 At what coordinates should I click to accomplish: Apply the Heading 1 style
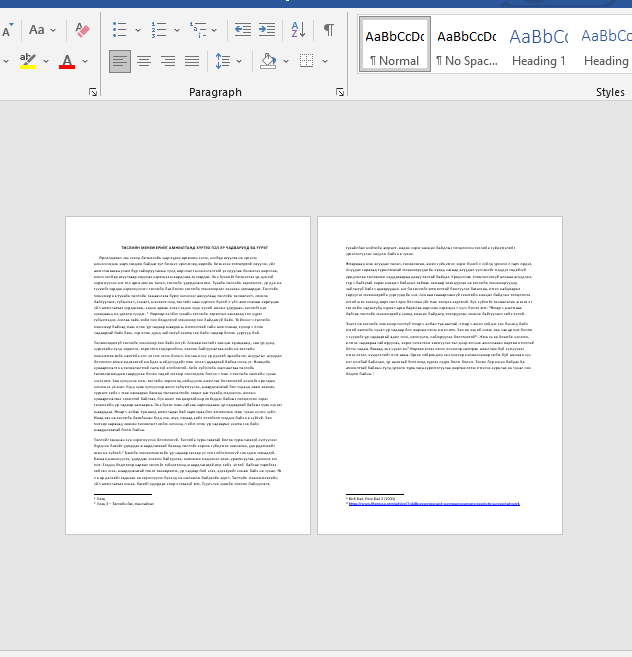pyautogui.click(x=538, y=46)
